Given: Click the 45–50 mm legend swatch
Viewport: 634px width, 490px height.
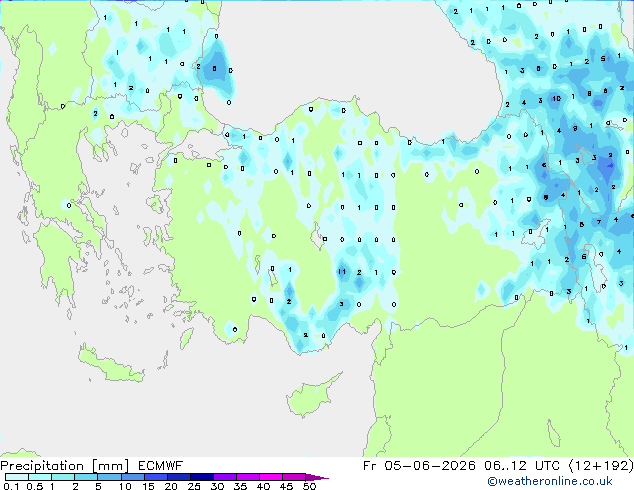Looking at the screenshot, I should click(294, 477).
